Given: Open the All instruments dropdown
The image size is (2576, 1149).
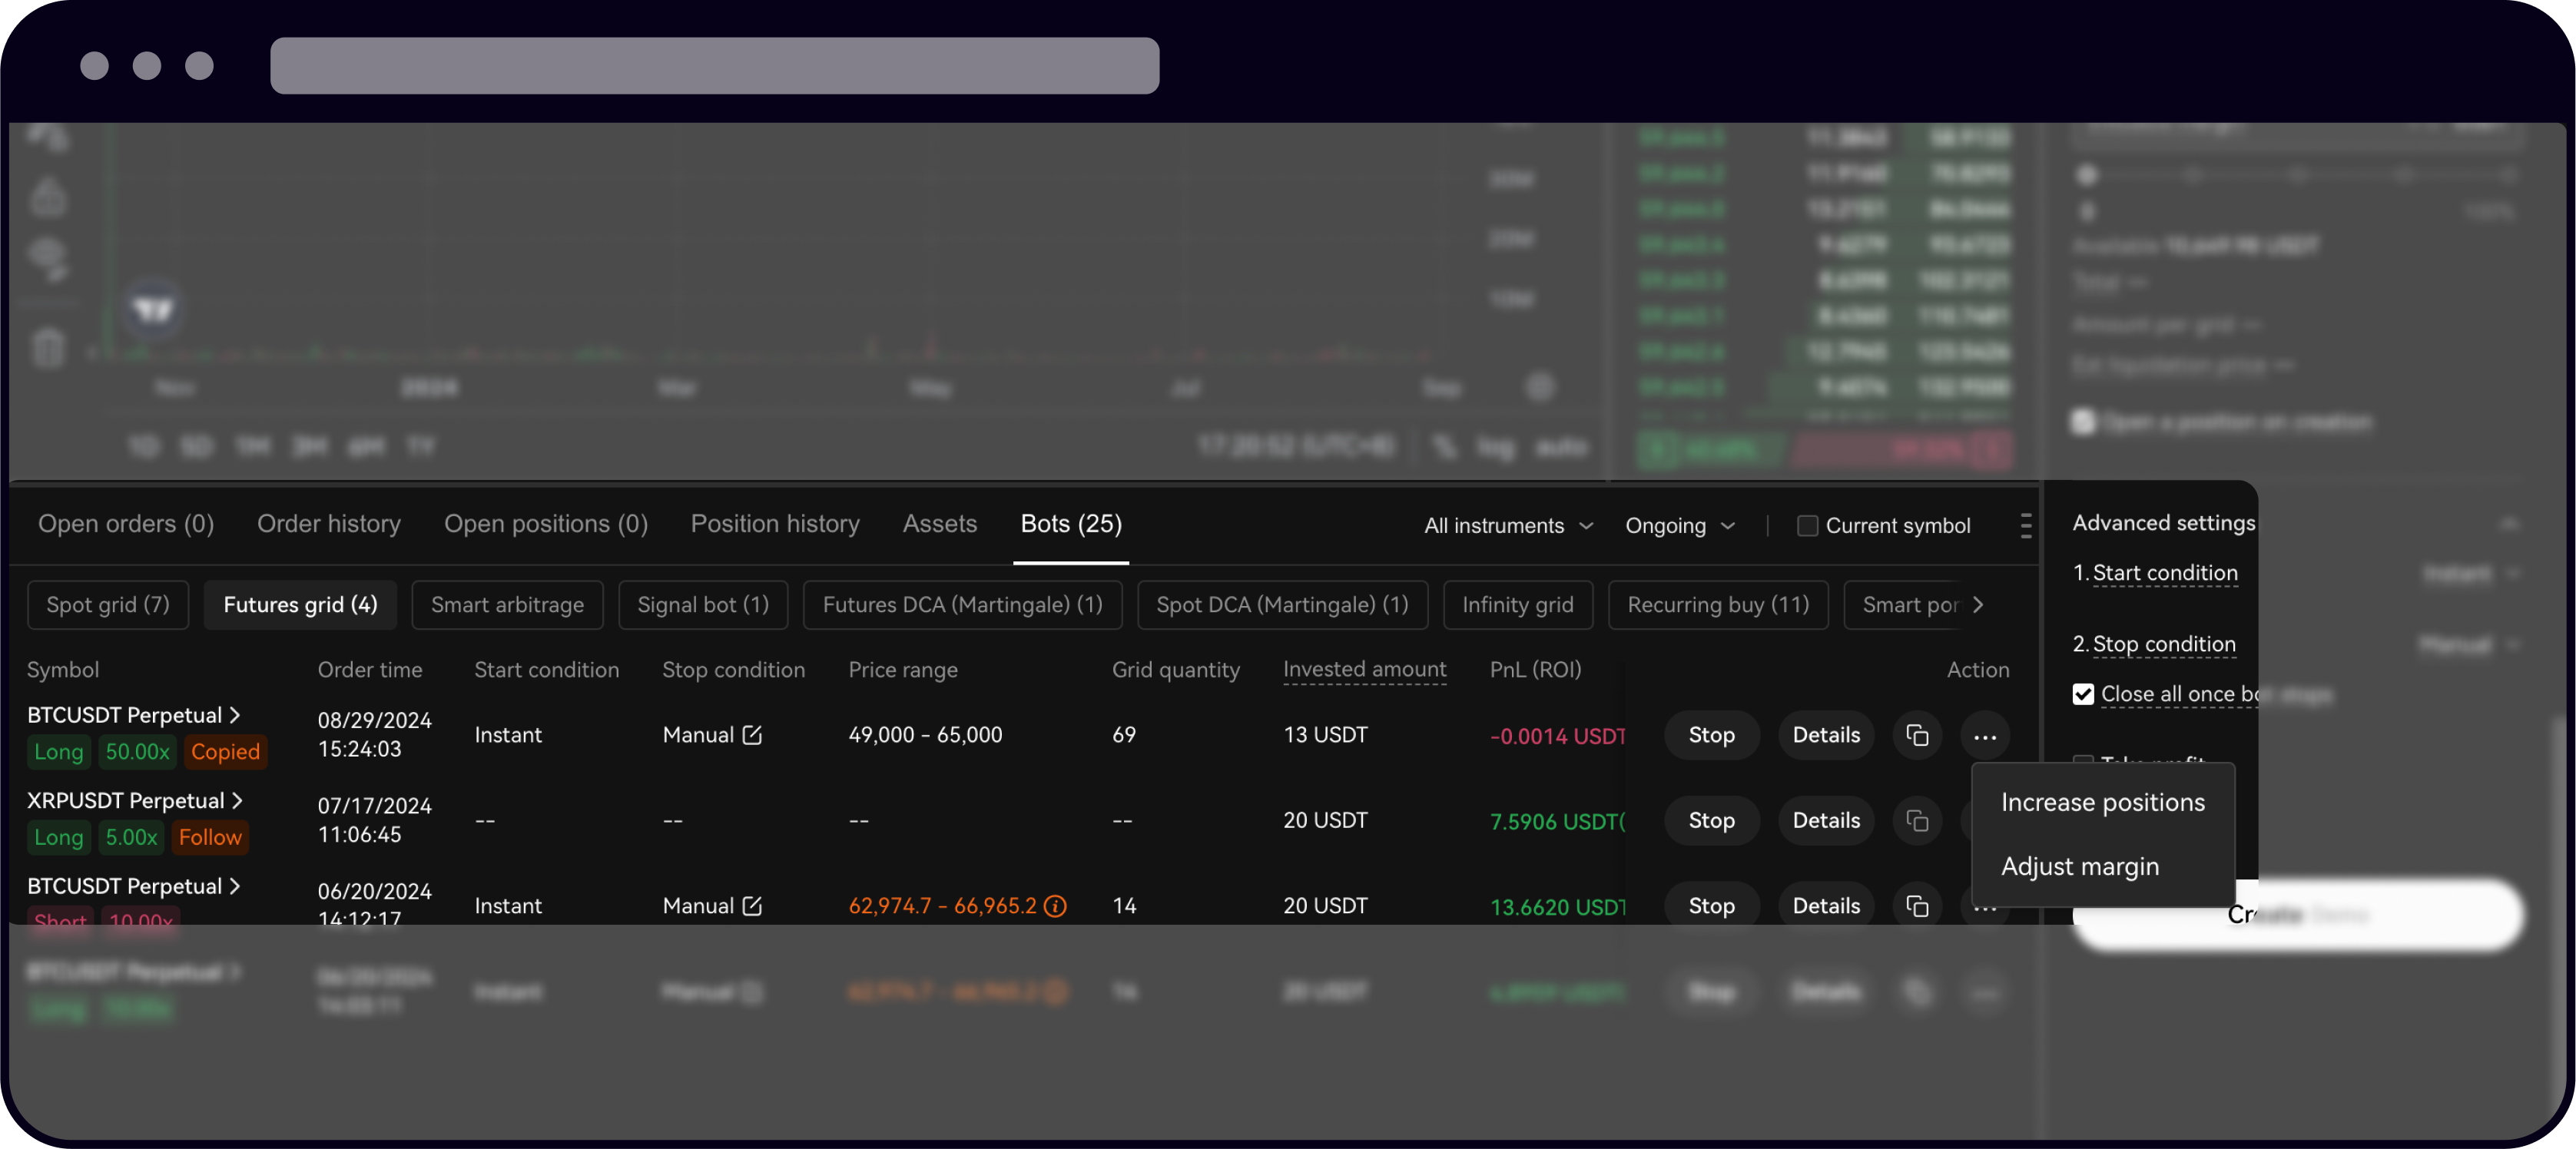Looking at the screenshot, I should tap(1508, 525).
